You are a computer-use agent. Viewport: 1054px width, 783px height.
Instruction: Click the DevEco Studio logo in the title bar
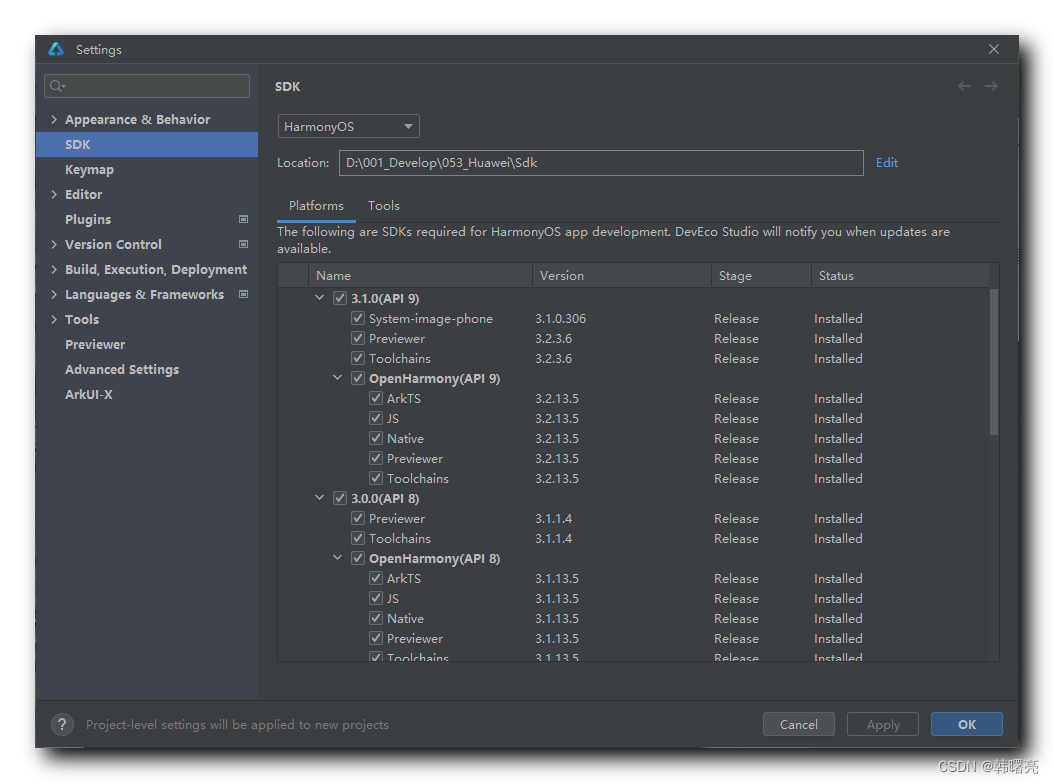(x=56, y=49)
